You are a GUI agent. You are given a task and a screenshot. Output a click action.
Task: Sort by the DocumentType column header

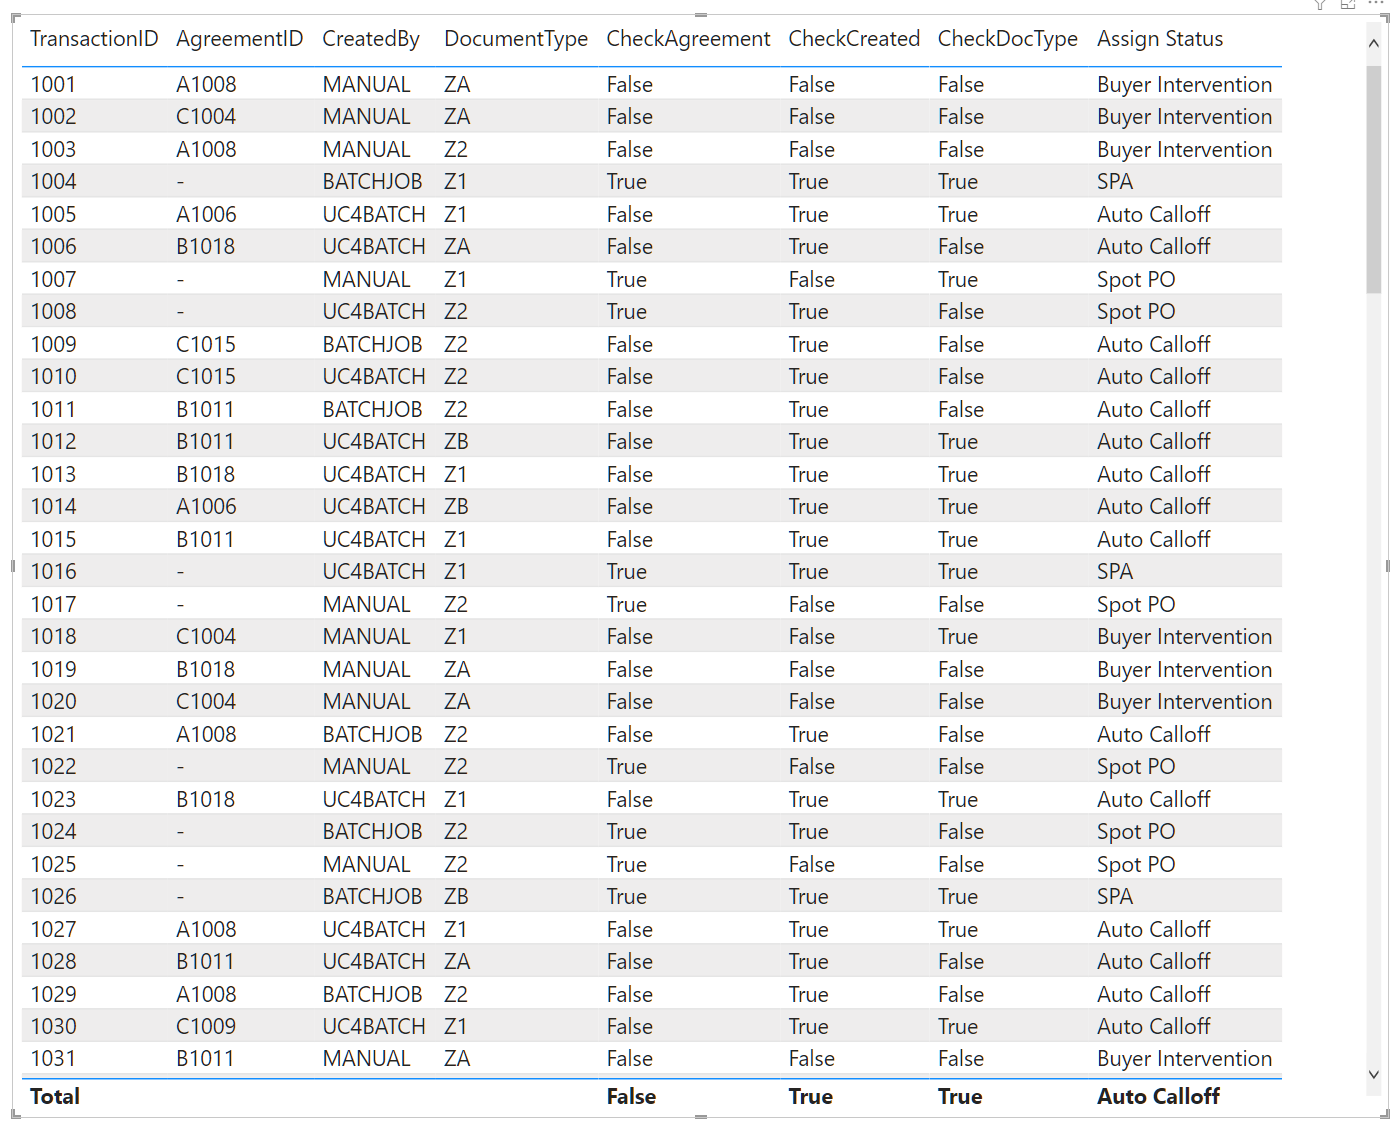(x=516, y=39)
